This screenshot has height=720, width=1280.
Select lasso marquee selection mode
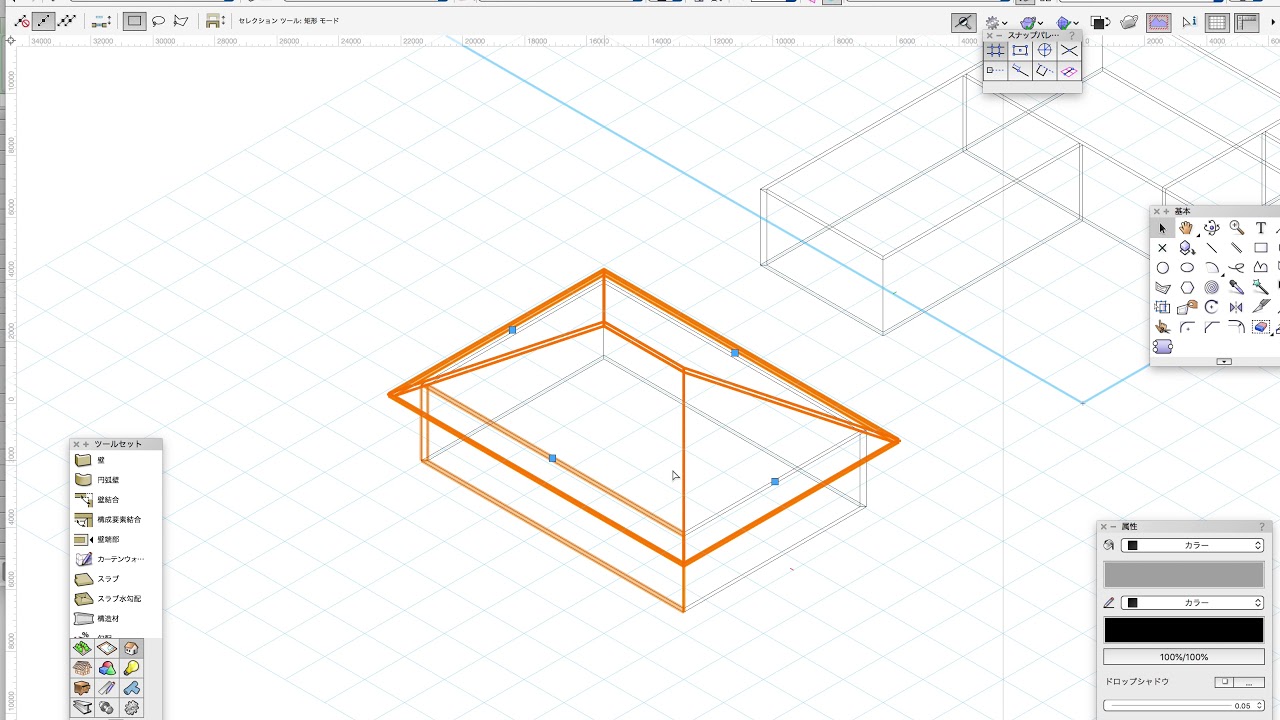click(158, 21)
